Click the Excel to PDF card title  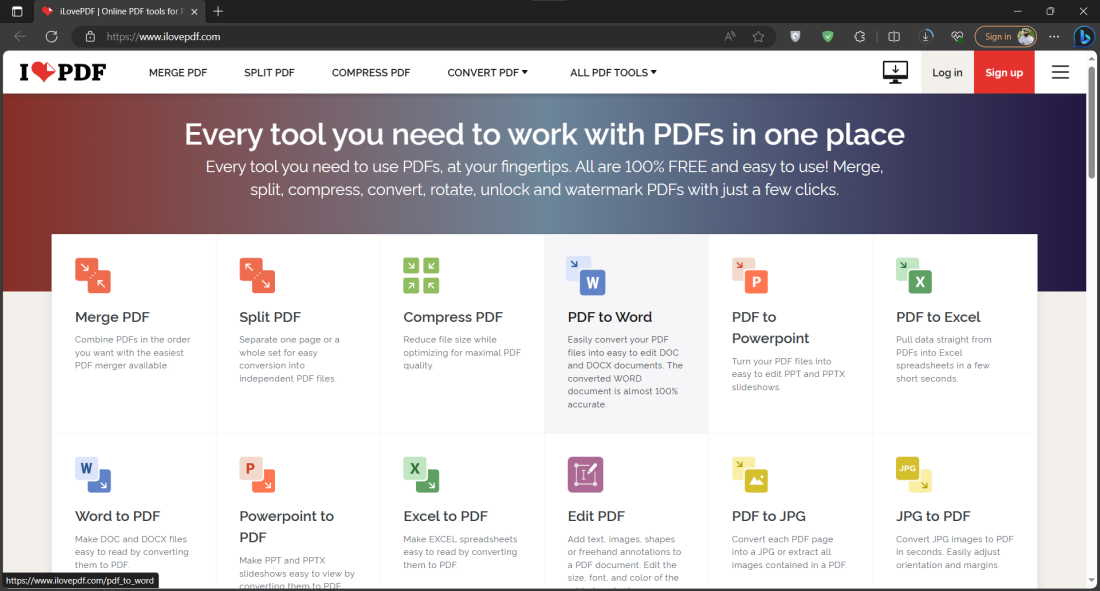[x=445, y=517]
